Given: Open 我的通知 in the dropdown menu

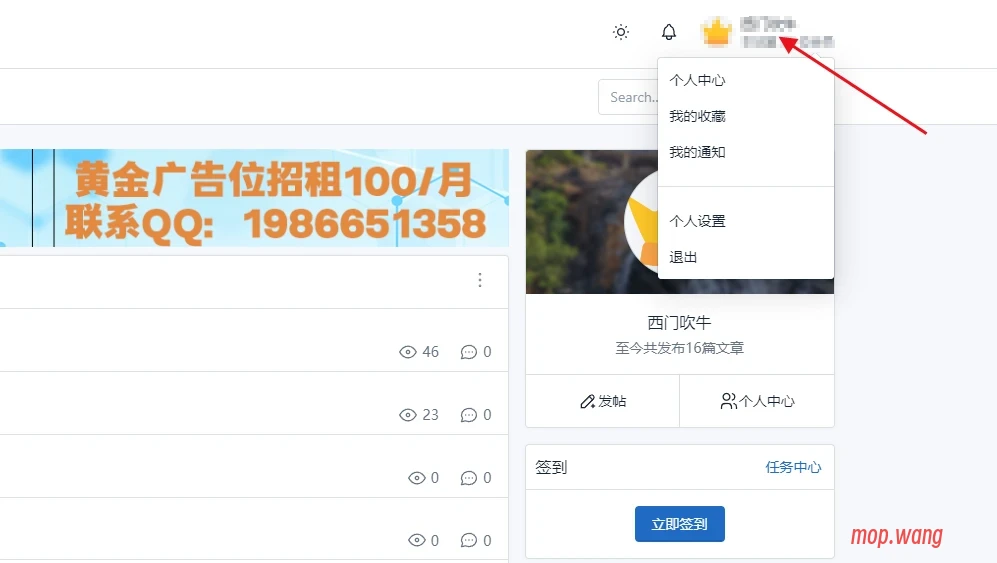Looking at the screenshot, I should pyautogui.click(x=697, y=152).
